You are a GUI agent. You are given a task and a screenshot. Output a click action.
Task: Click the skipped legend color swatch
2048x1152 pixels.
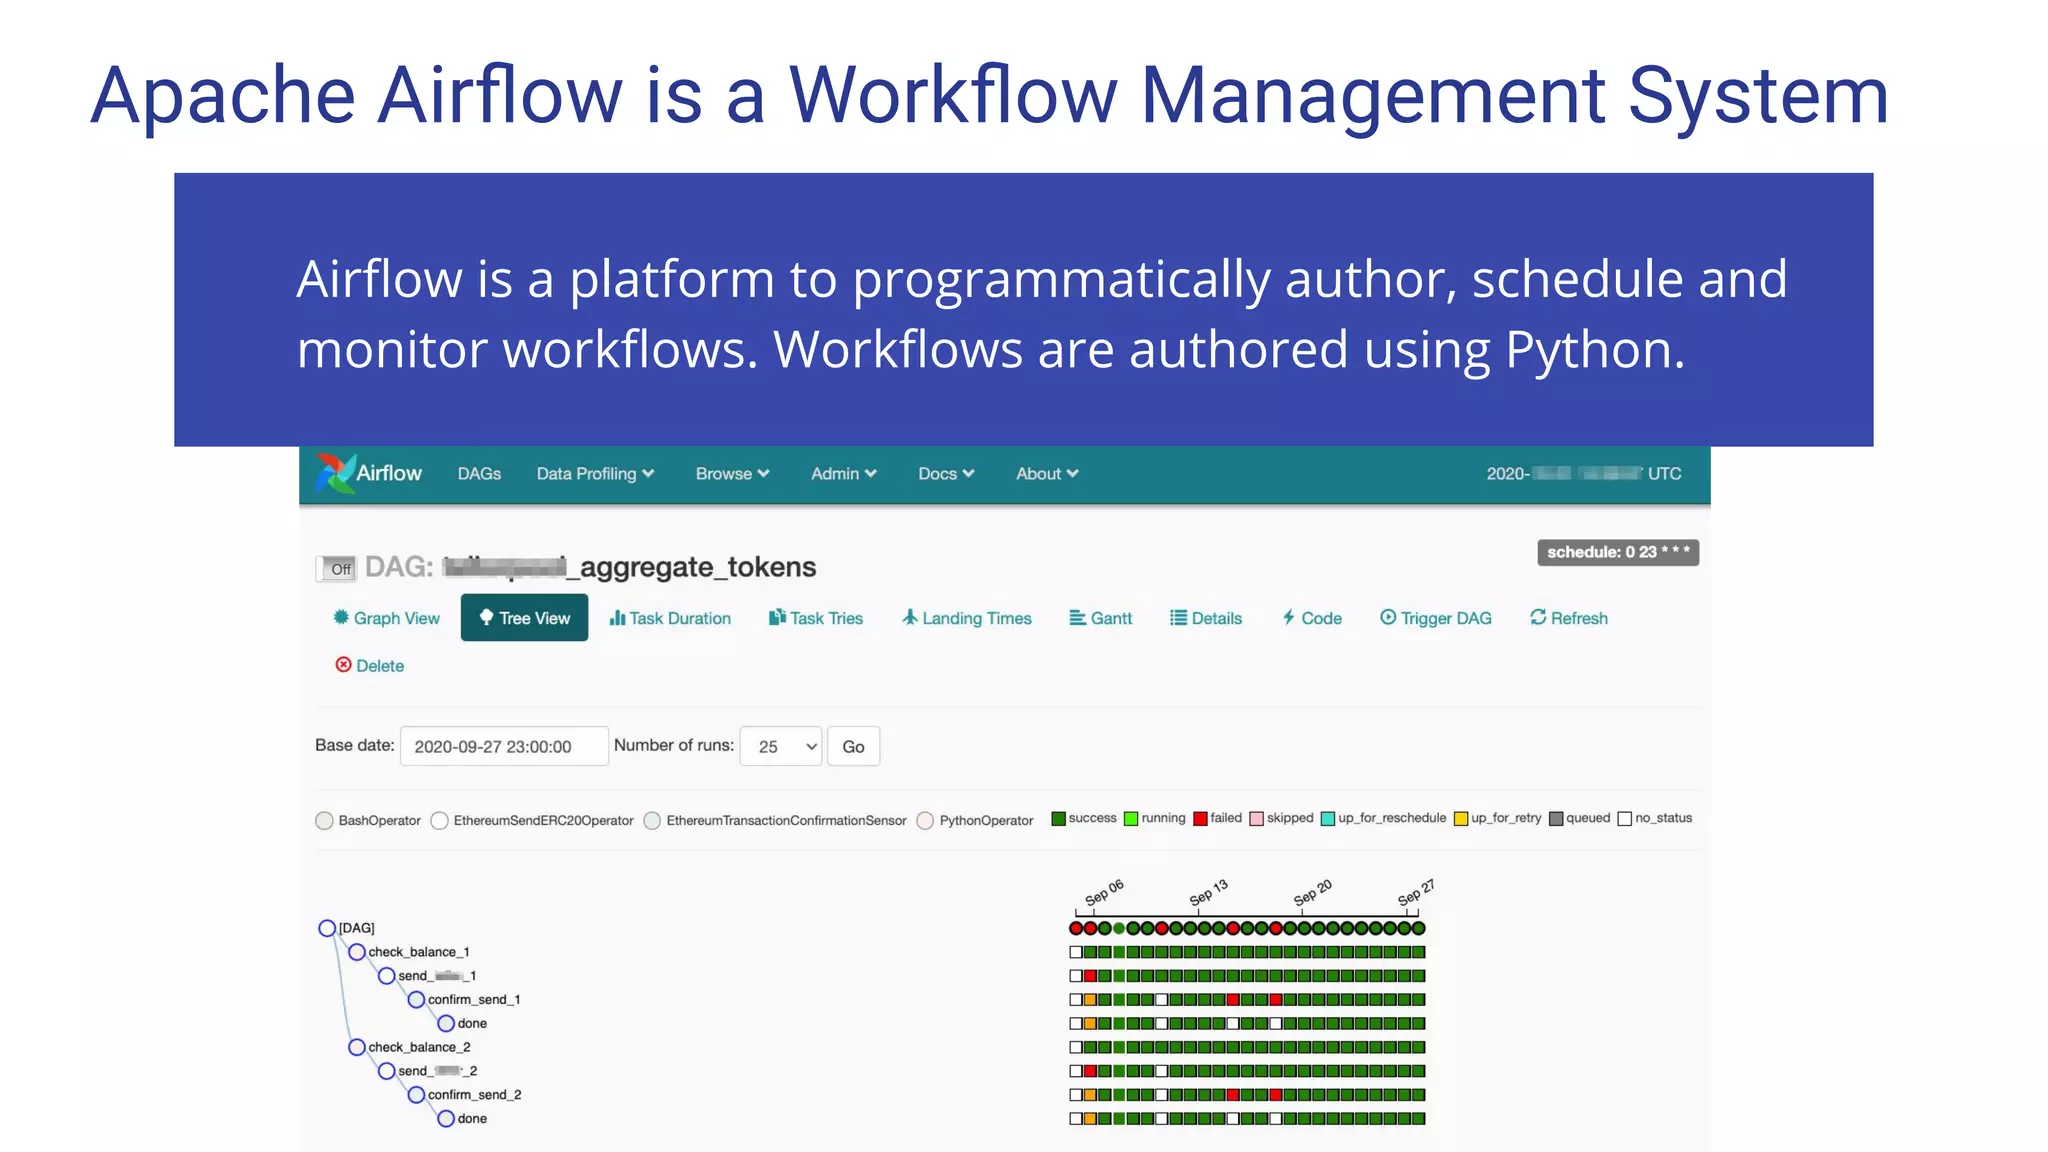click(1257, 819)
